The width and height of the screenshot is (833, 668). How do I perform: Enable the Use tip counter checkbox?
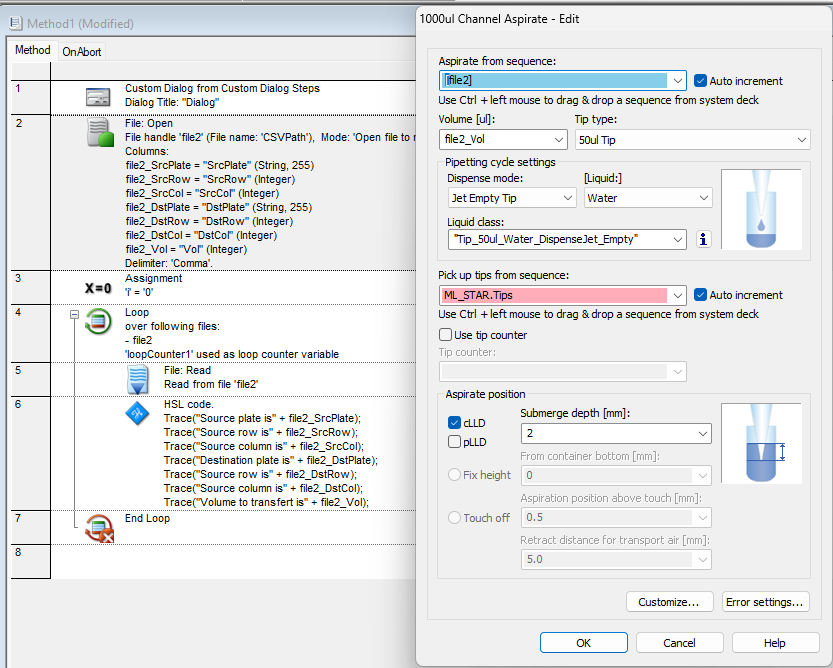click(446, 334)
